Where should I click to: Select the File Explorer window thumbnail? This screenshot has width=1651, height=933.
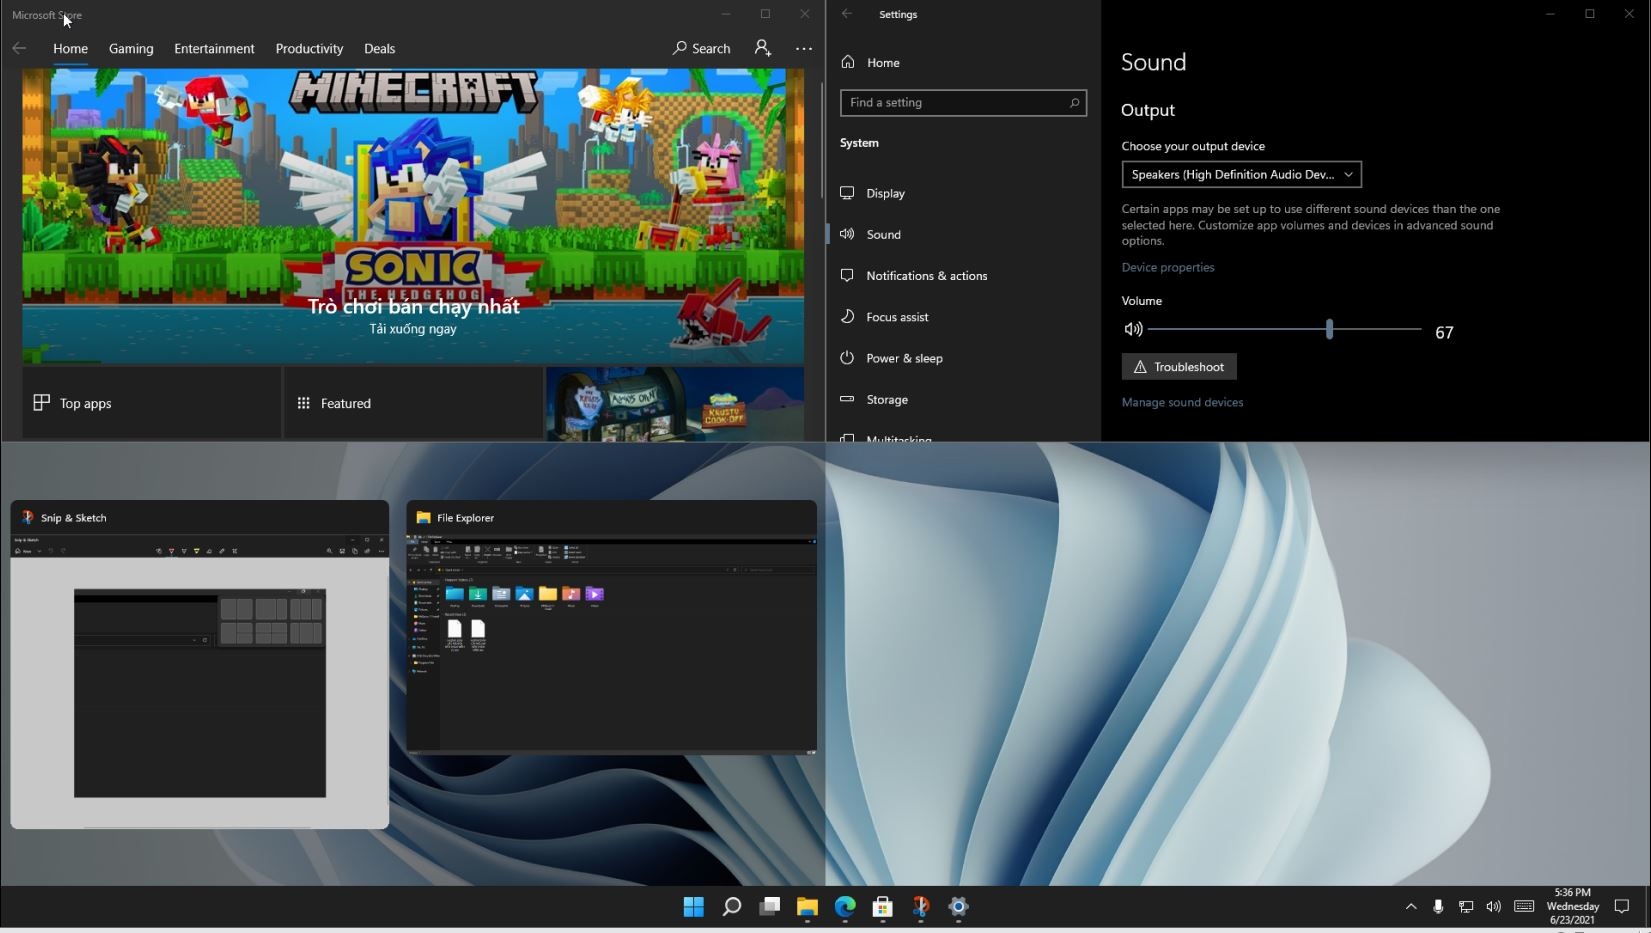coord(611,640)
